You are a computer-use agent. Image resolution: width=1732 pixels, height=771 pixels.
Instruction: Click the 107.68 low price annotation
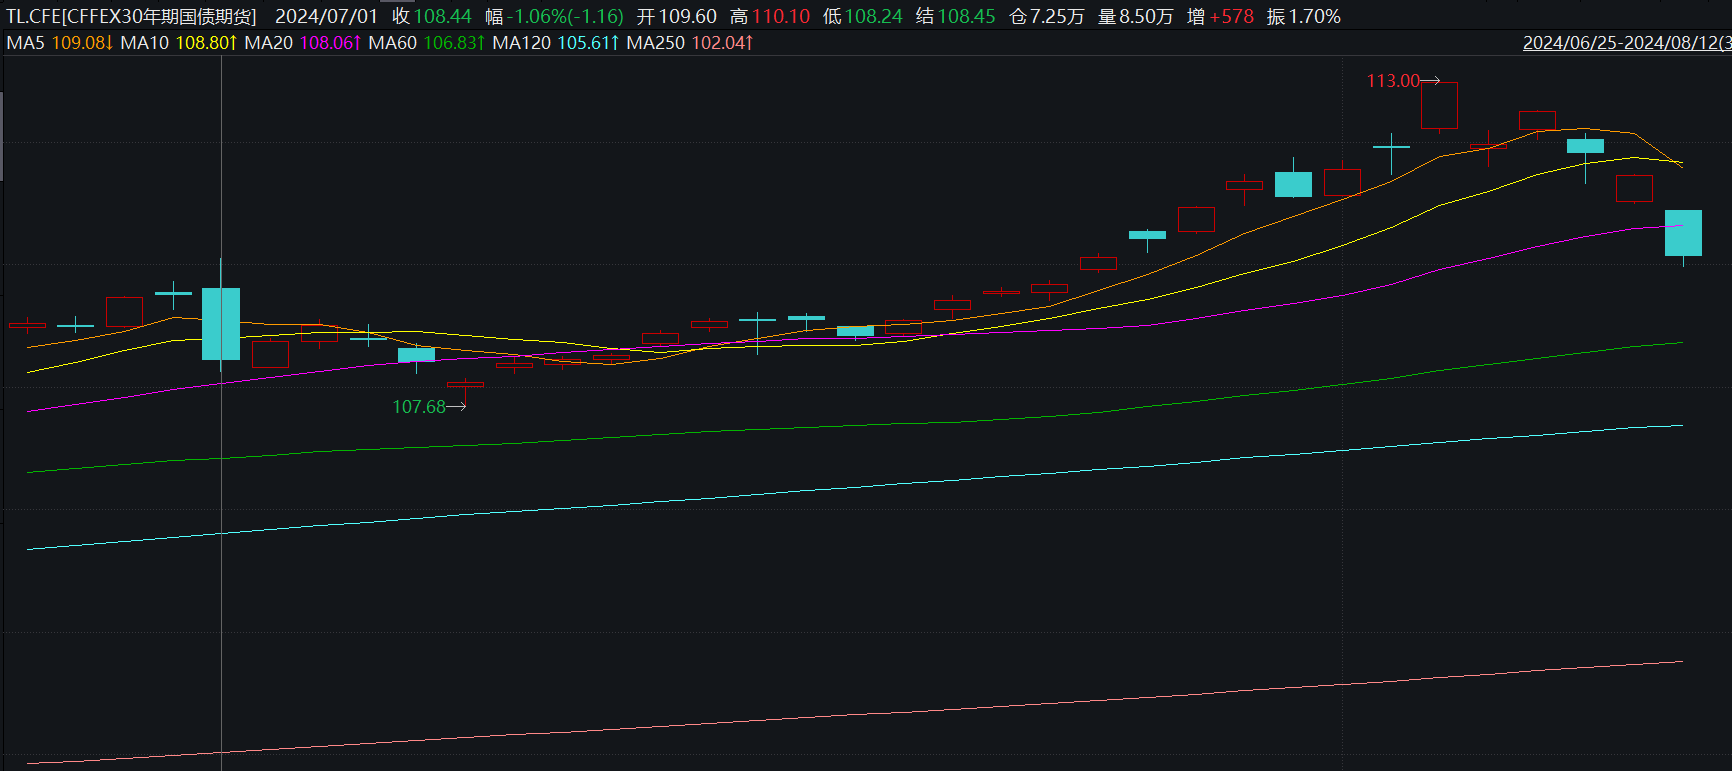click(x=419, y=407)
